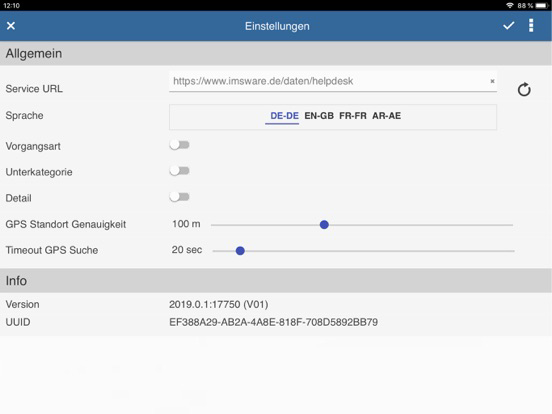
Task: Clear the Service URL field
Action: click(x=492, y=81)
